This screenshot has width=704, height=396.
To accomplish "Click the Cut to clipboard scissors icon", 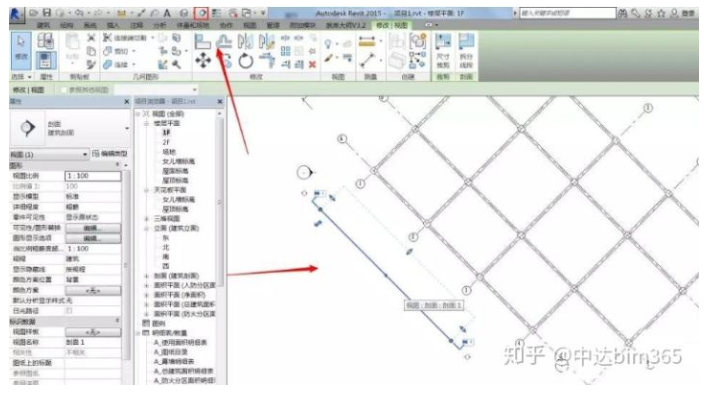I will pyautogui.click(x=91, y=38).
